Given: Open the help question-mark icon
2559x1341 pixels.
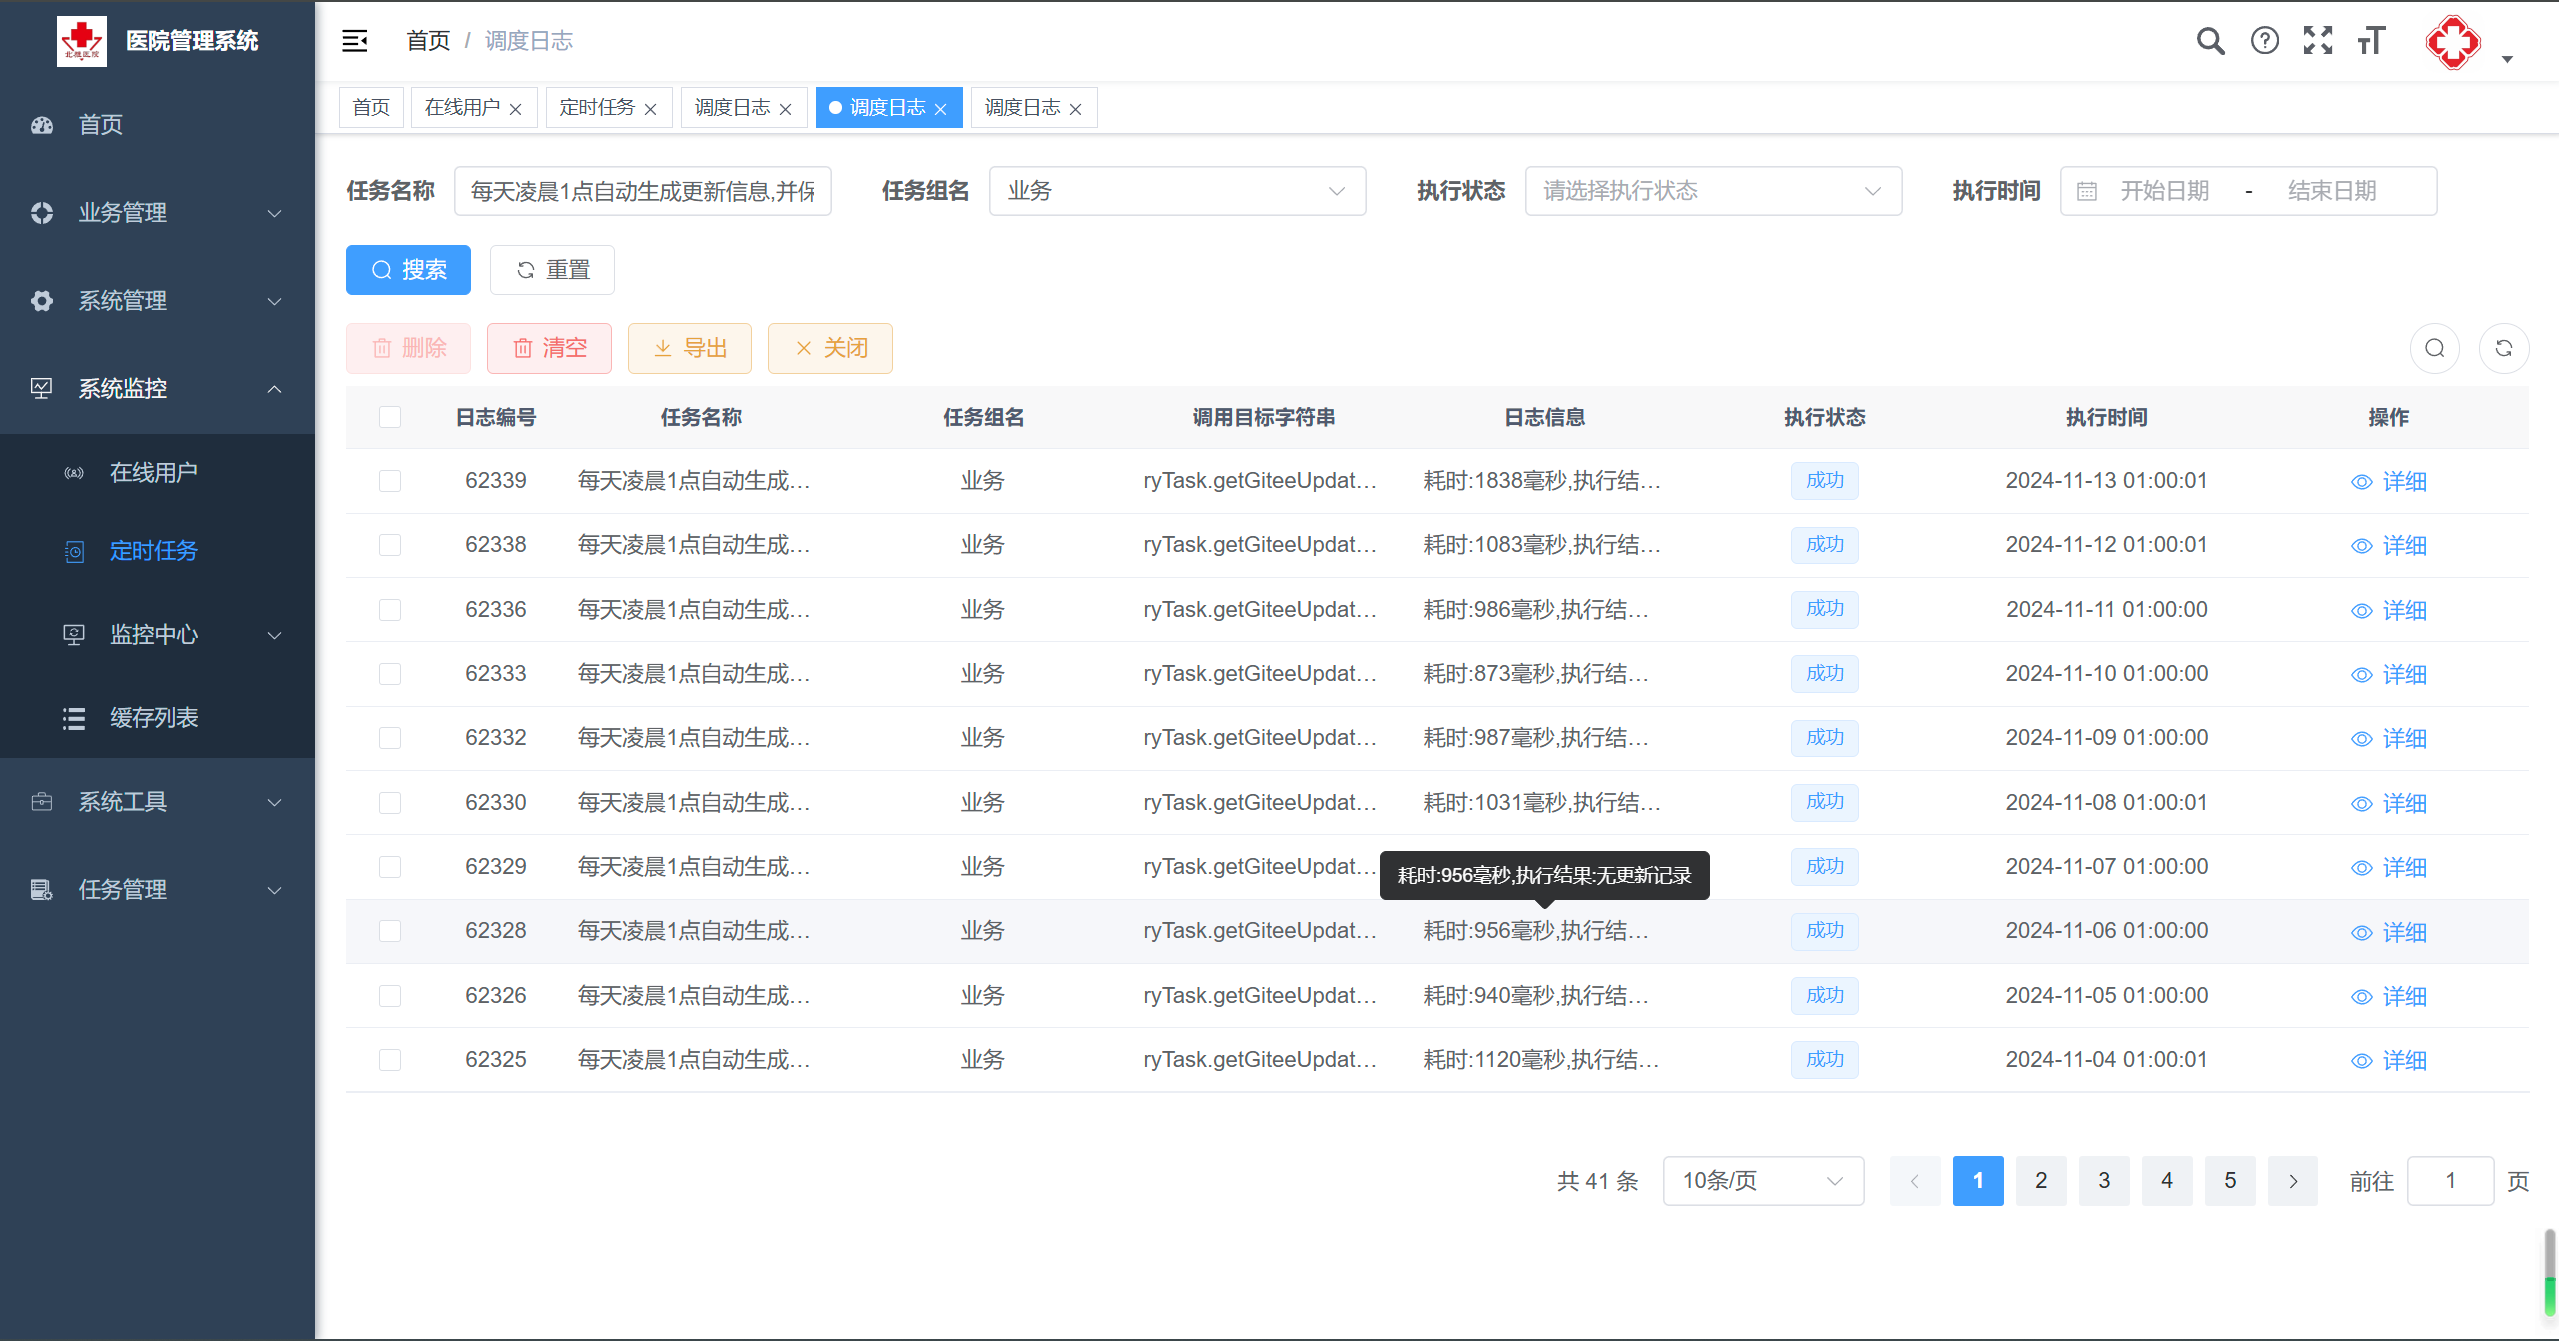Looking at the screenshot, I should click(2264, 41).
